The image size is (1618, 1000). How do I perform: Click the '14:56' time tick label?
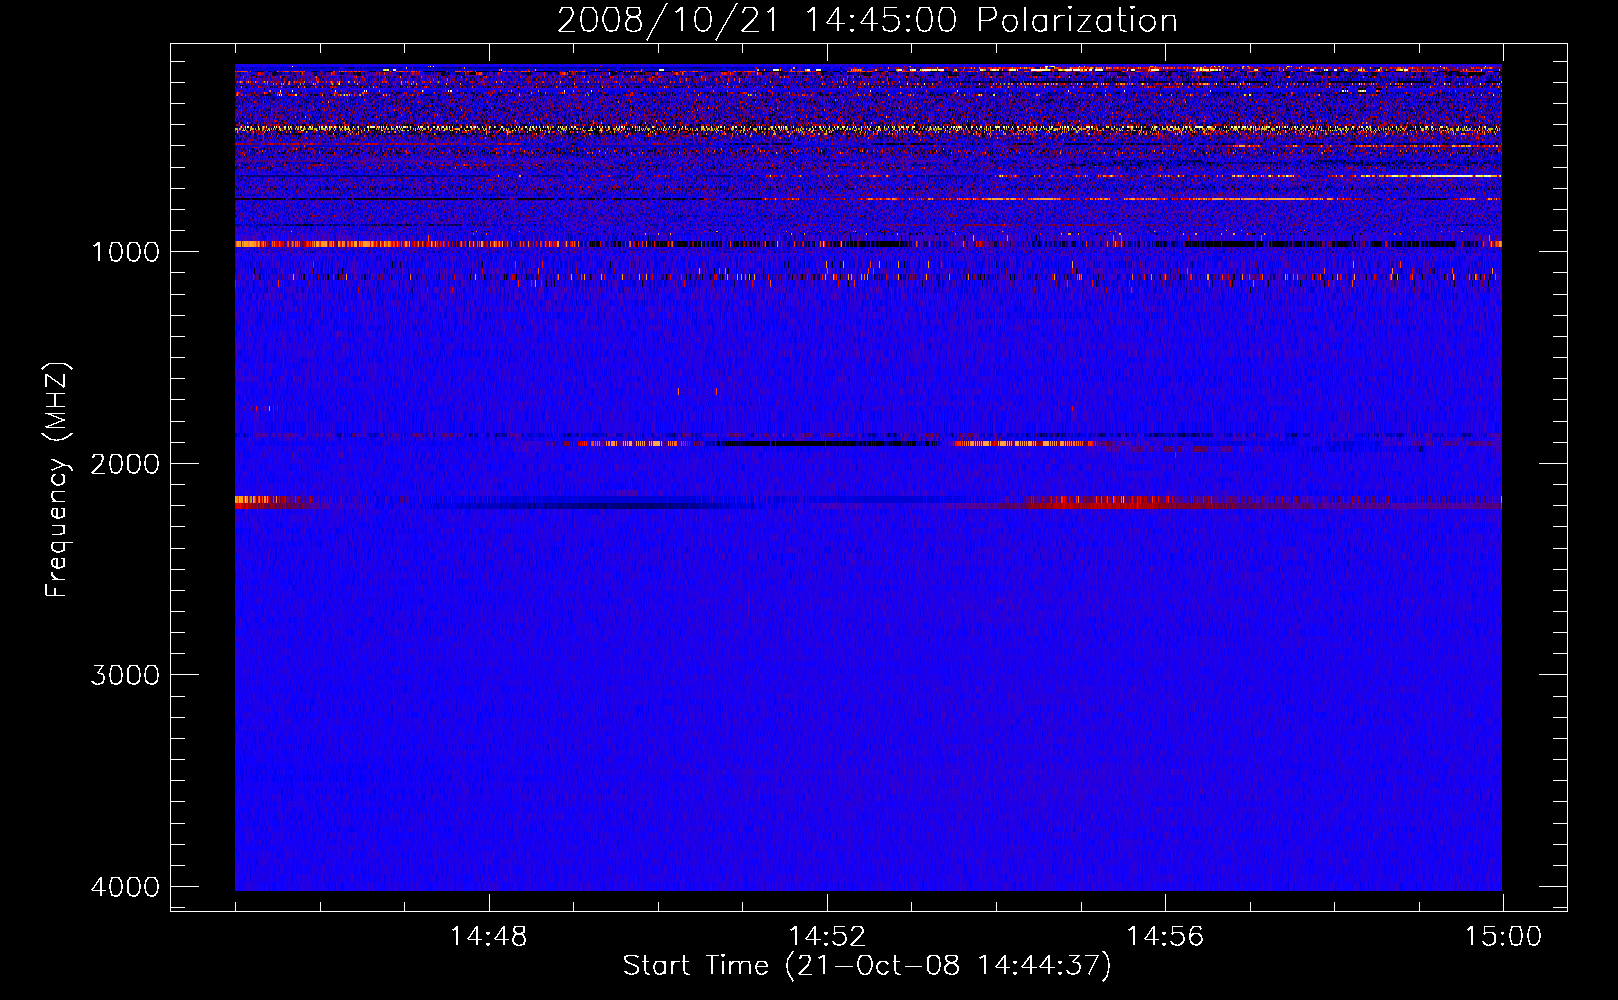coord(1165,937)
